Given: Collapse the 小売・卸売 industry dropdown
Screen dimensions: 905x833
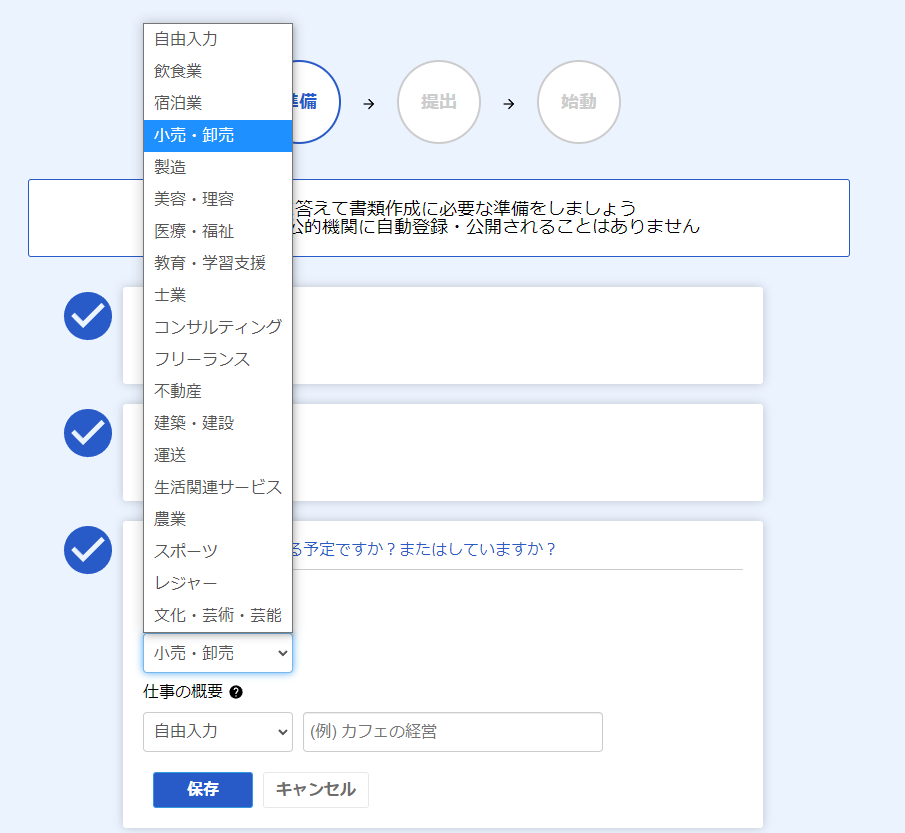Looking at the screenshot, I should tap(218, 653).
